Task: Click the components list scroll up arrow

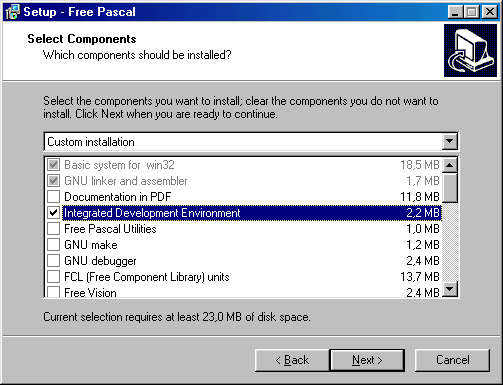Action: [450, 165]
